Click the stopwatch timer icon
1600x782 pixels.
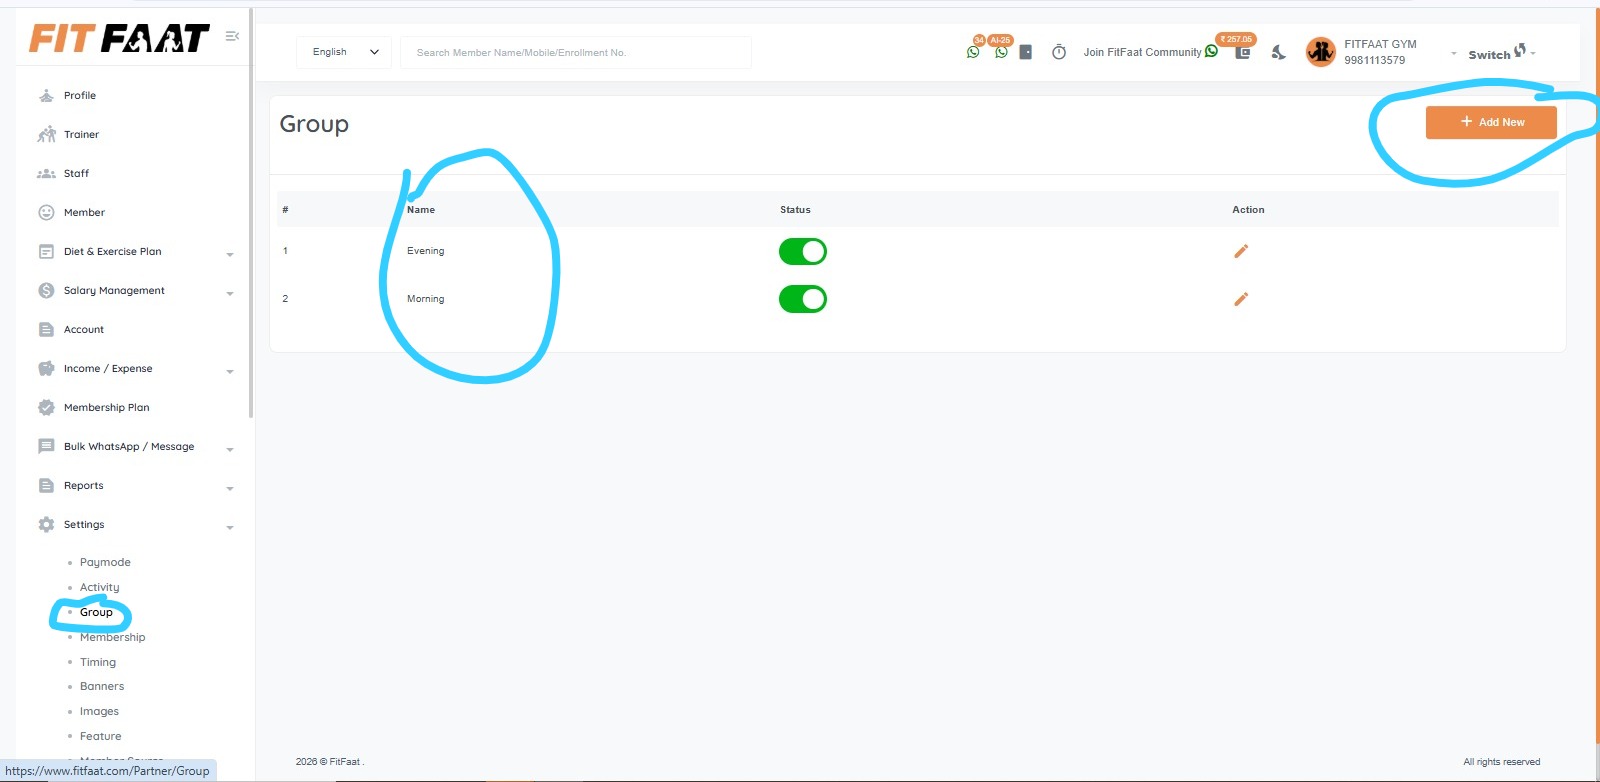click(x=1059, y=52)
